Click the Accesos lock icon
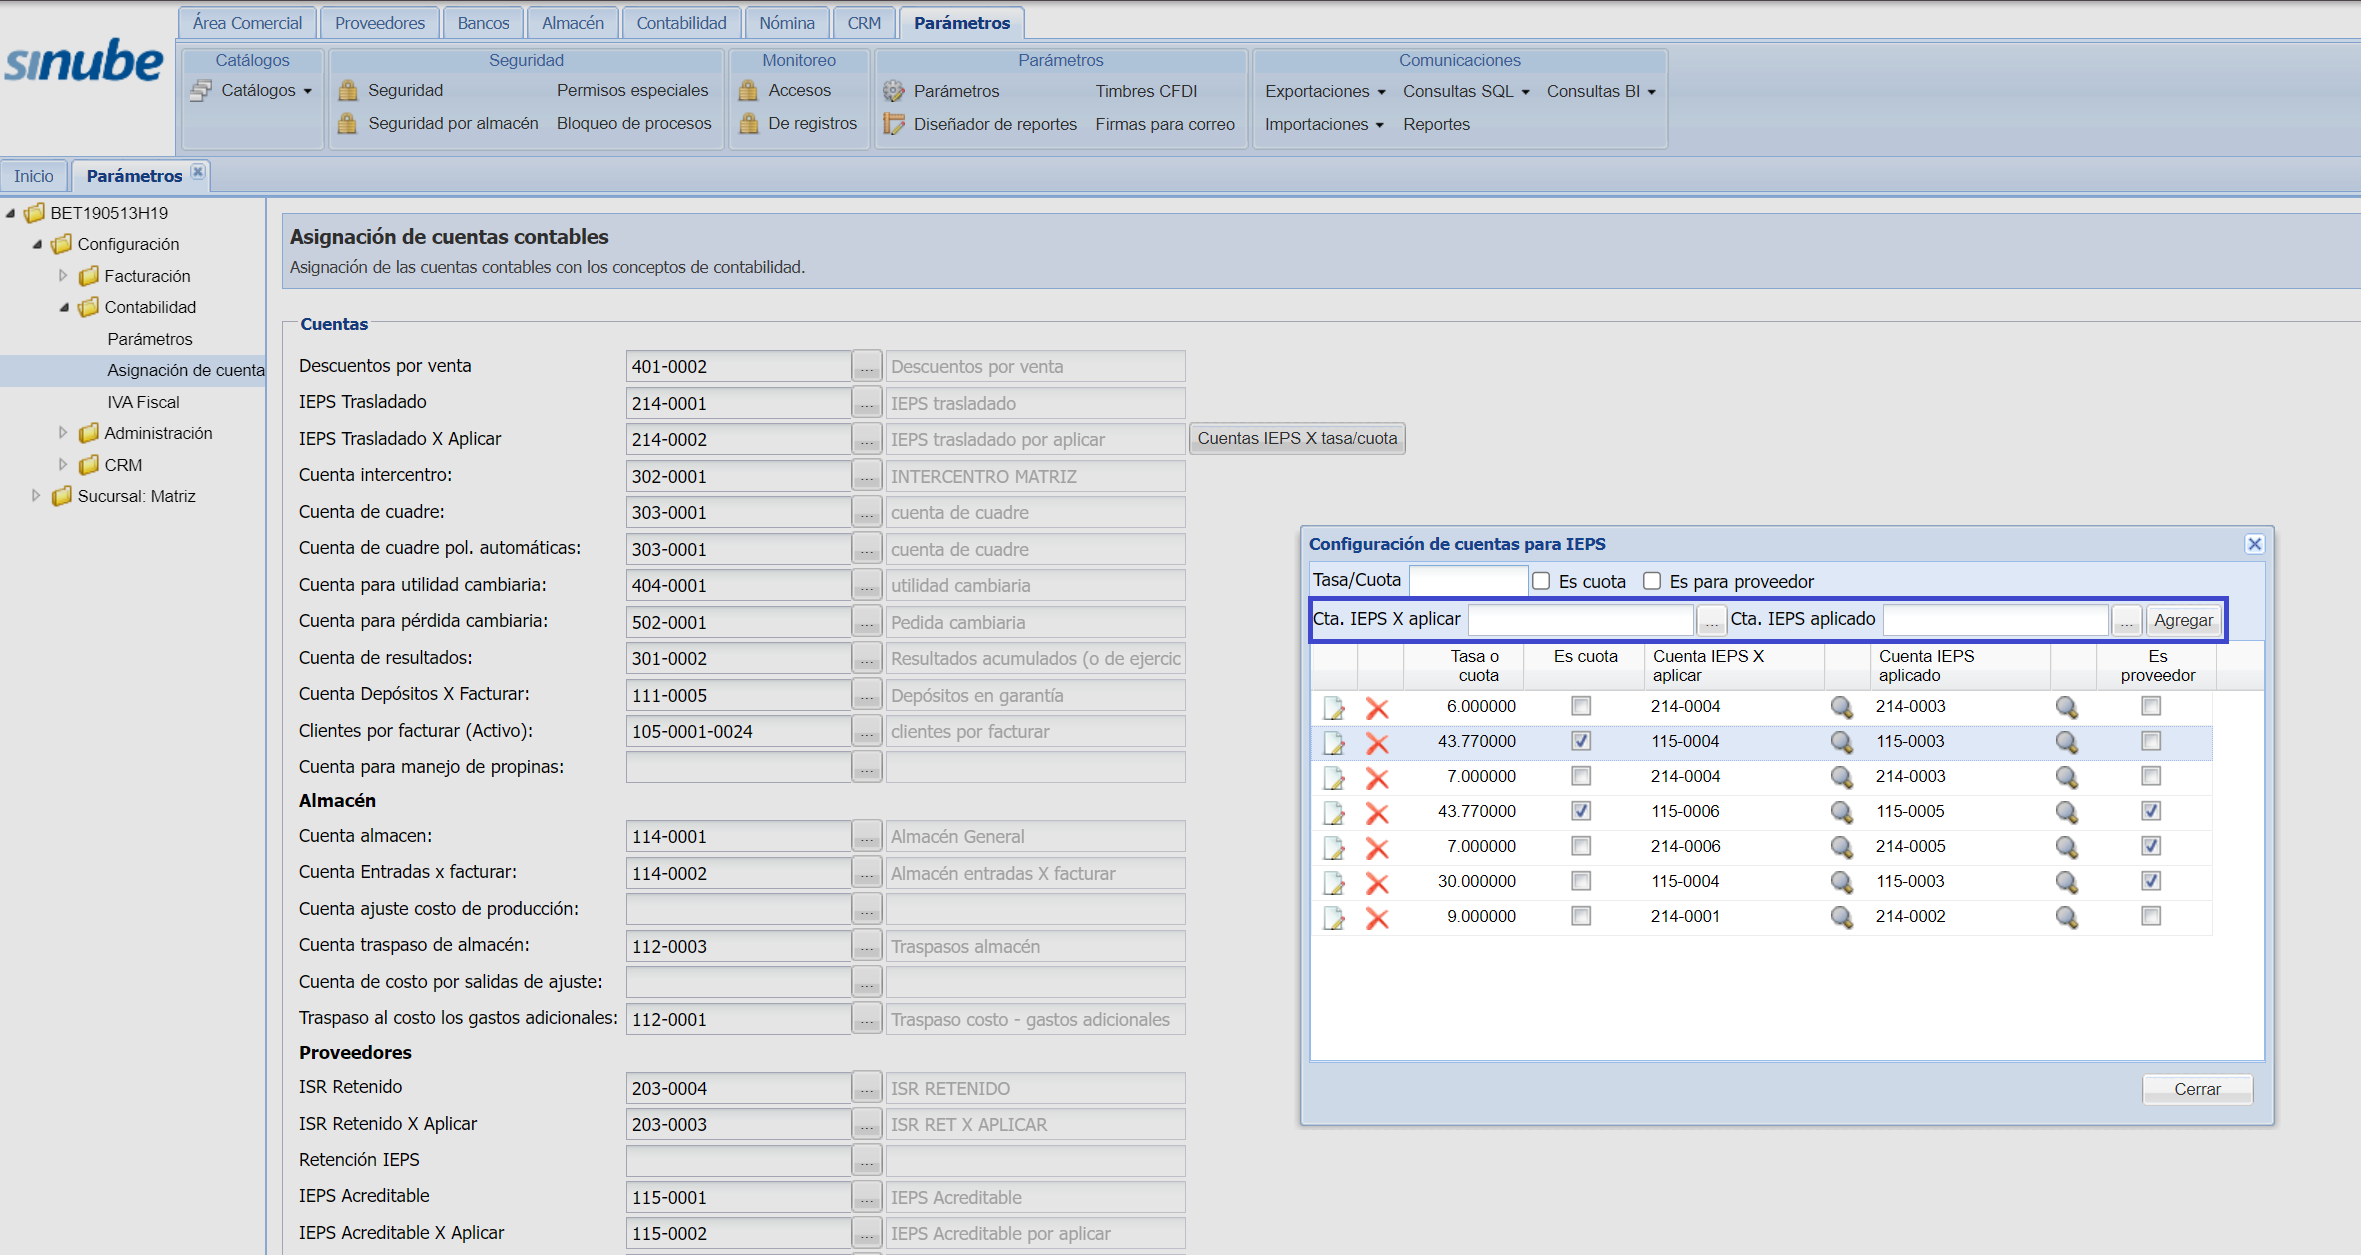This screenshot has width=2361, height=1255. point(748,90)
